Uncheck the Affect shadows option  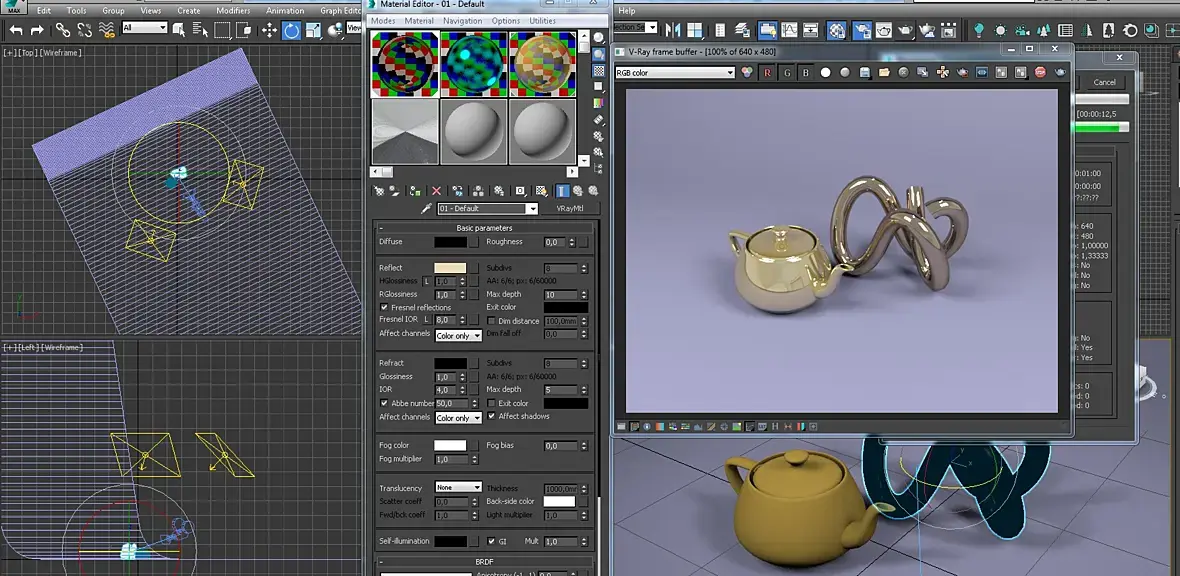tap(491, 416)
